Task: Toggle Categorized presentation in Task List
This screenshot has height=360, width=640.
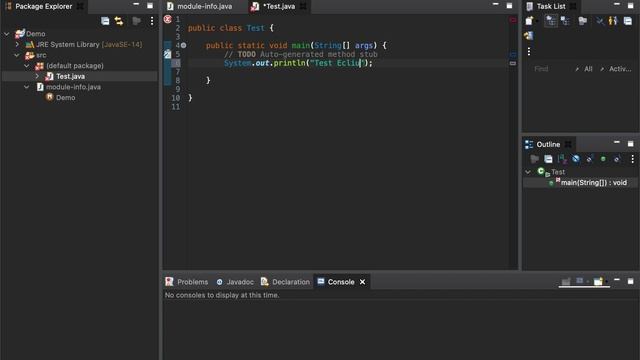Action: [551, 21]
